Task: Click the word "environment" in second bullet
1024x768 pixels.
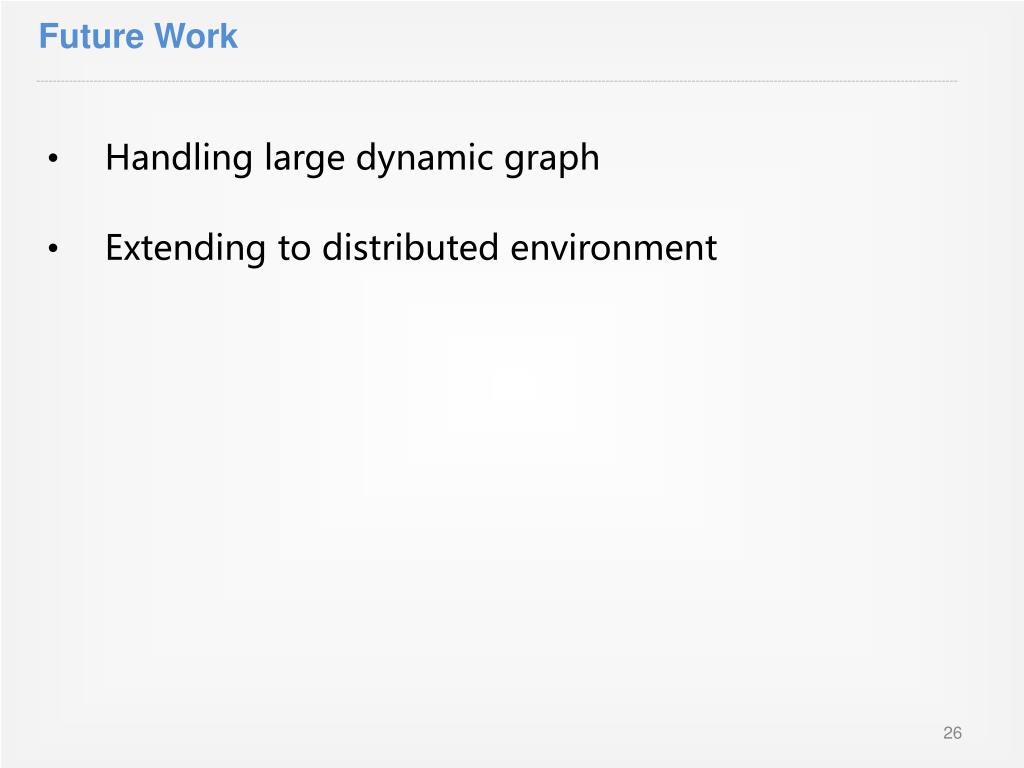Action: pyautogui.click(x=613, y=249)
